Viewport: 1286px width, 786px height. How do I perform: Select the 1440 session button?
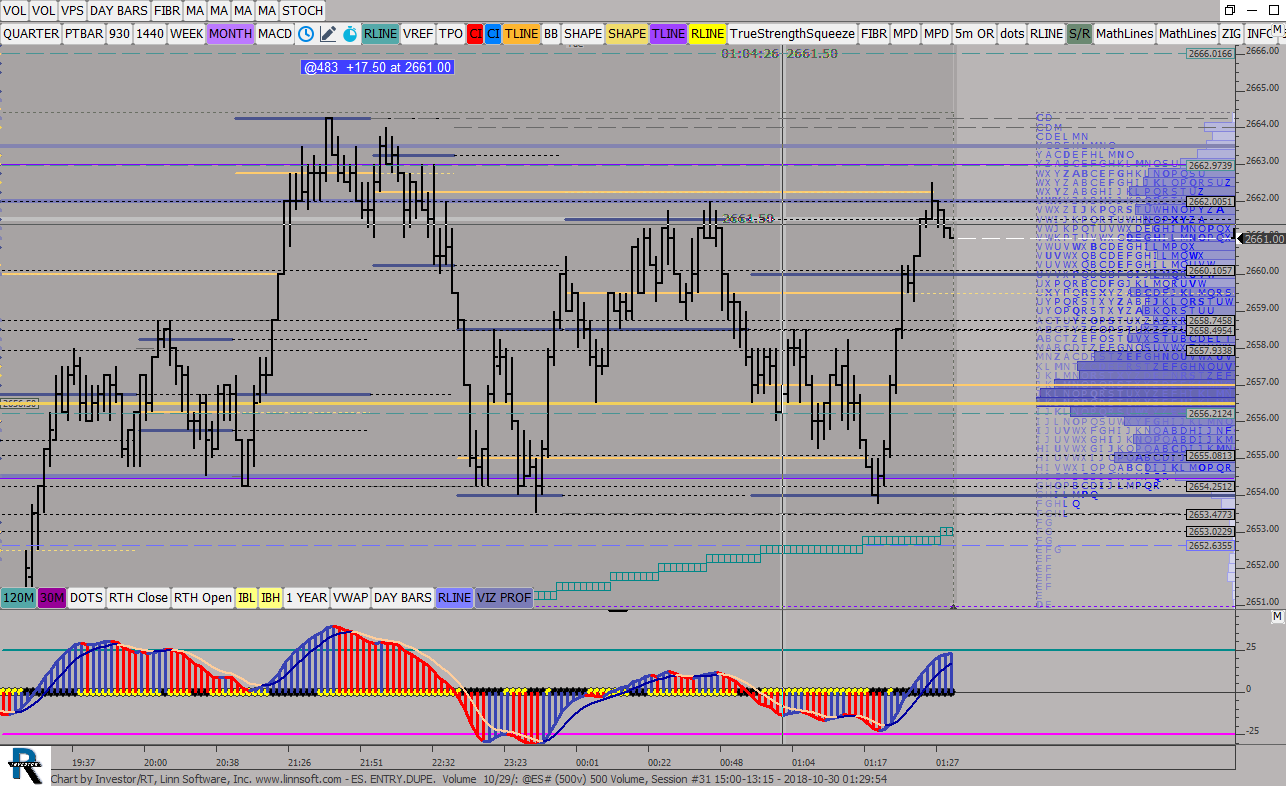pyautogui.click(x=150, y=33)
